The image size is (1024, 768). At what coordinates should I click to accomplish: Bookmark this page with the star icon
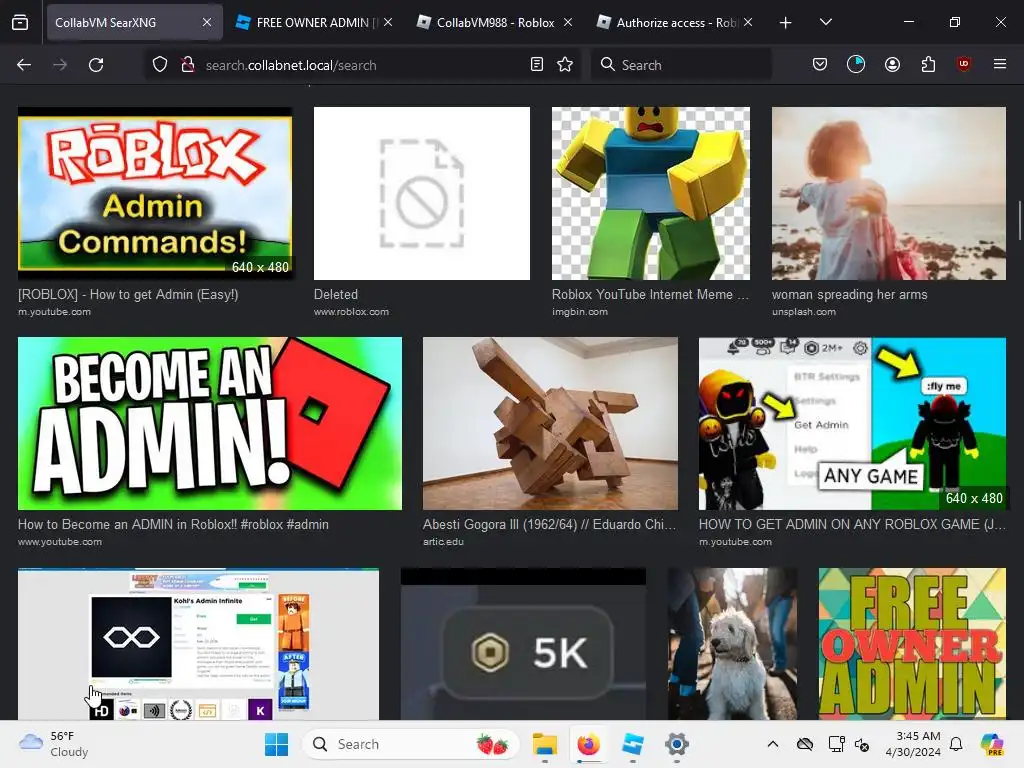[x=566, y=65]
